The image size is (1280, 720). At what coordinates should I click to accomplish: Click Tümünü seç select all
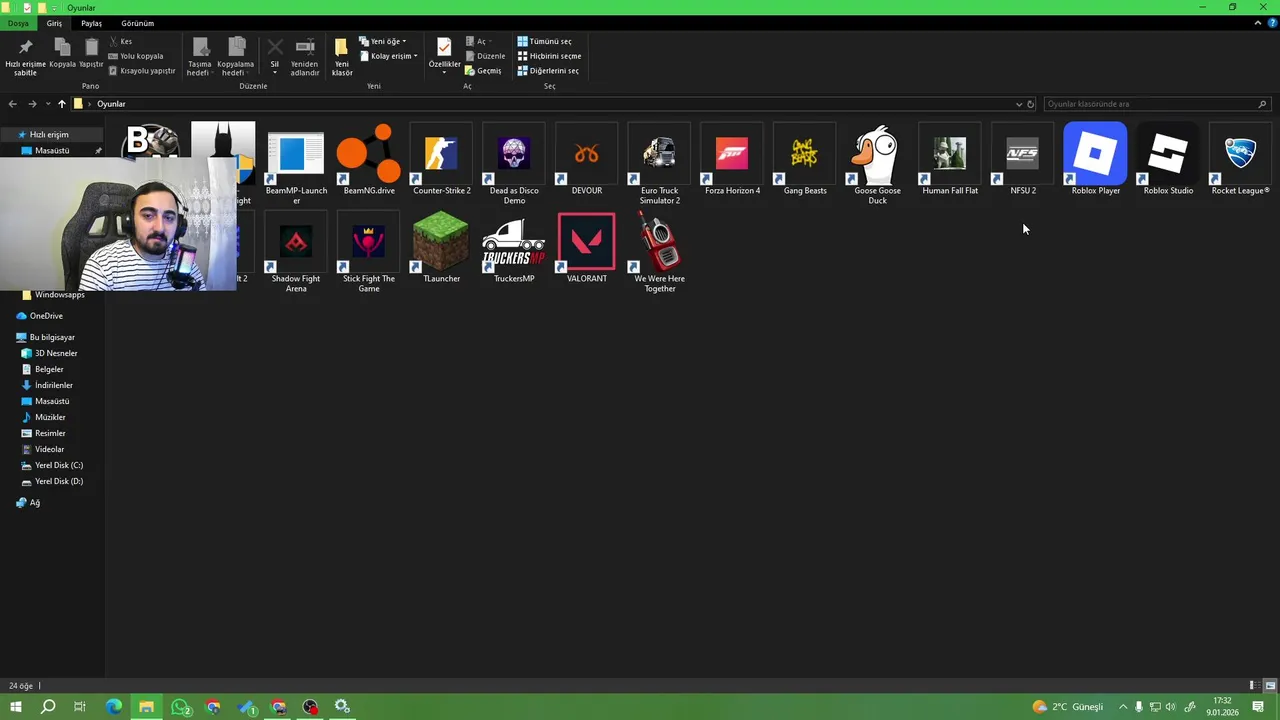pyautogui.click(x=545, y=42)
